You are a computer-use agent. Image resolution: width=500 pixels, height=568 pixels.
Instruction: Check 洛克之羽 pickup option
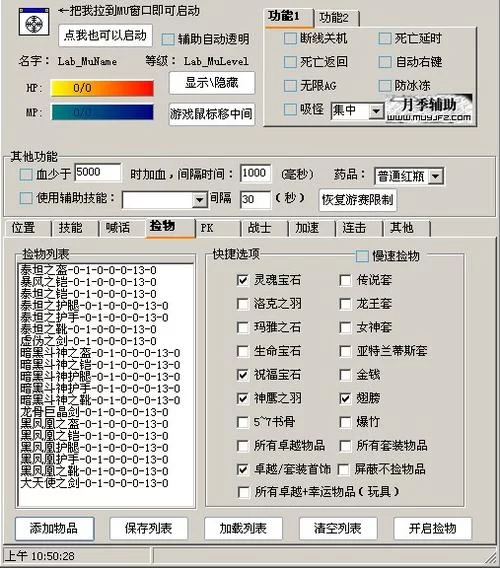coord(242,304)
